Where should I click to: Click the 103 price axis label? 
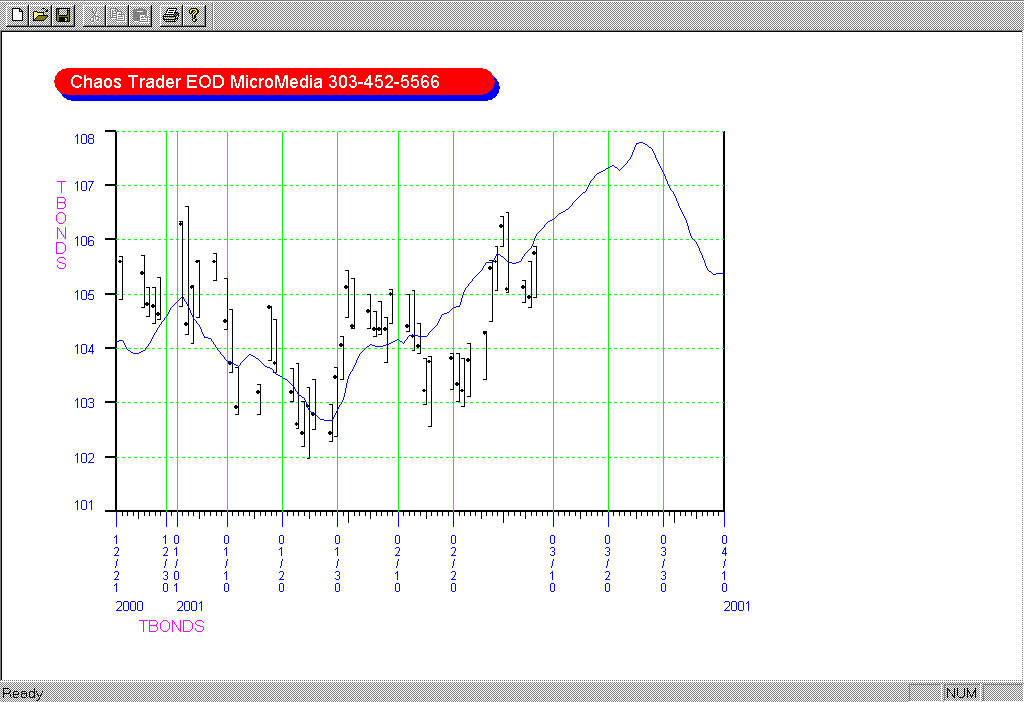84,403
